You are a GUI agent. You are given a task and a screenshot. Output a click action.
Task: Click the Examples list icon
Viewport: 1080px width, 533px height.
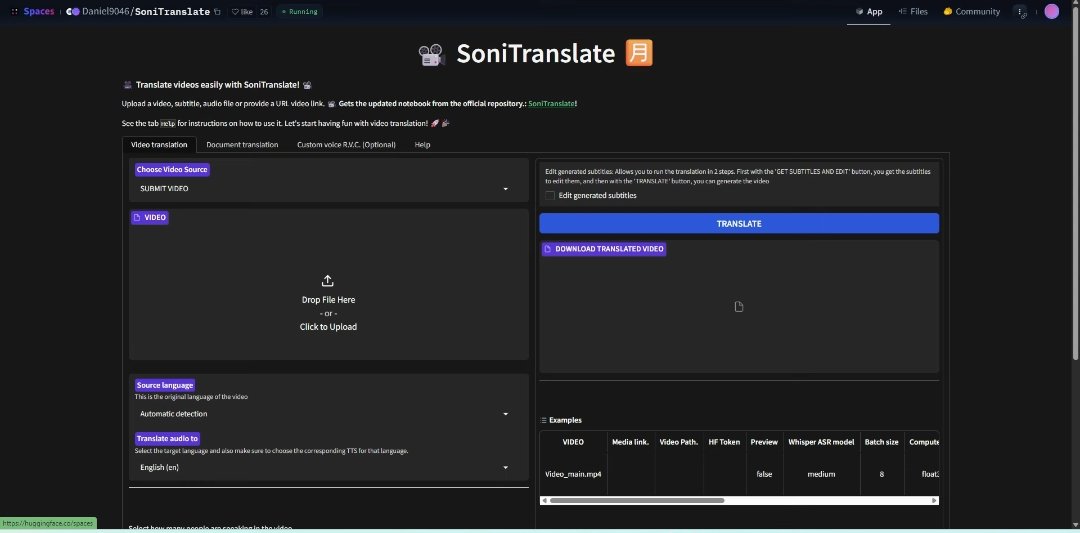pyautogui.click(x=543, y=420)
